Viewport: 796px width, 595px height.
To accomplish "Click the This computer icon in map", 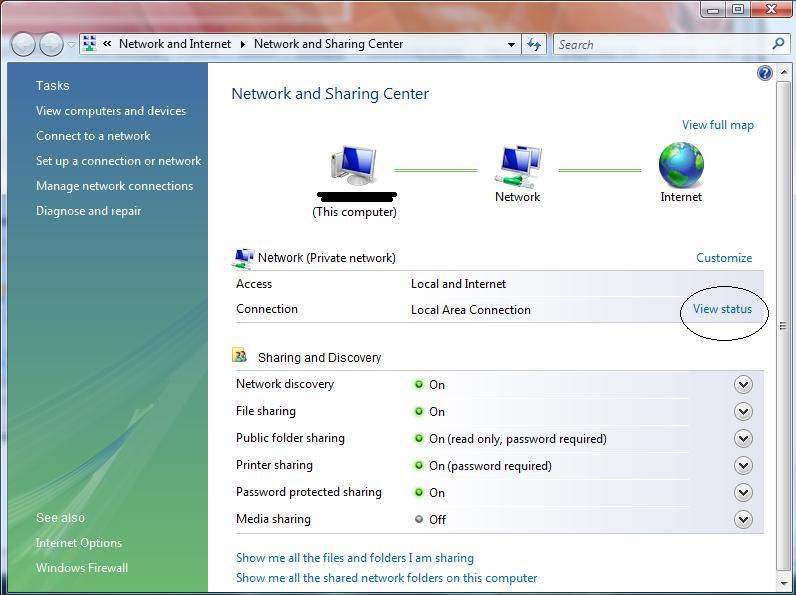I will [354, 166].
